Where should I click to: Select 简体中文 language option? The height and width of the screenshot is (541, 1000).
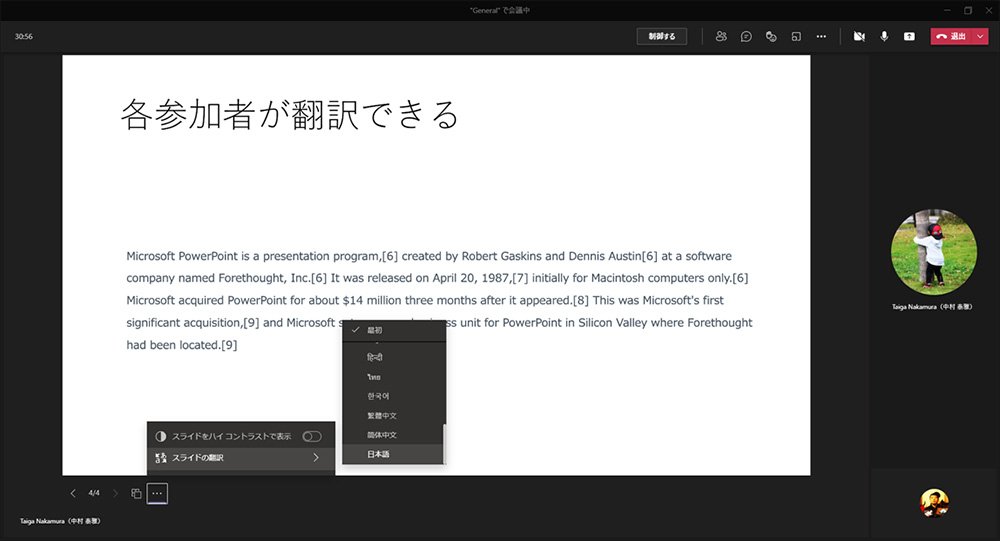(393, 435)
